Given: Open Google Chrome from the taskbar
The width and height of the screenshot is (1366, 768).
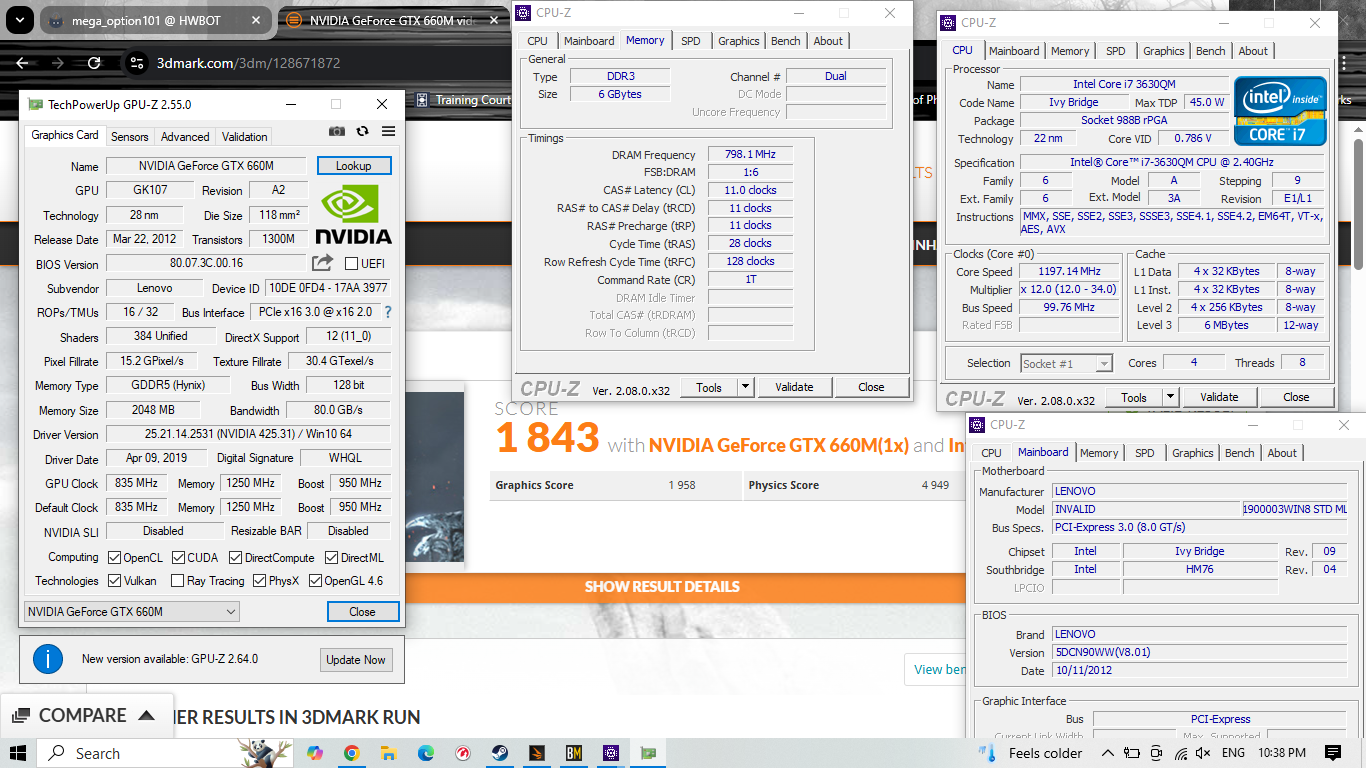Looking at the screenshot, I should pos(352,753).
